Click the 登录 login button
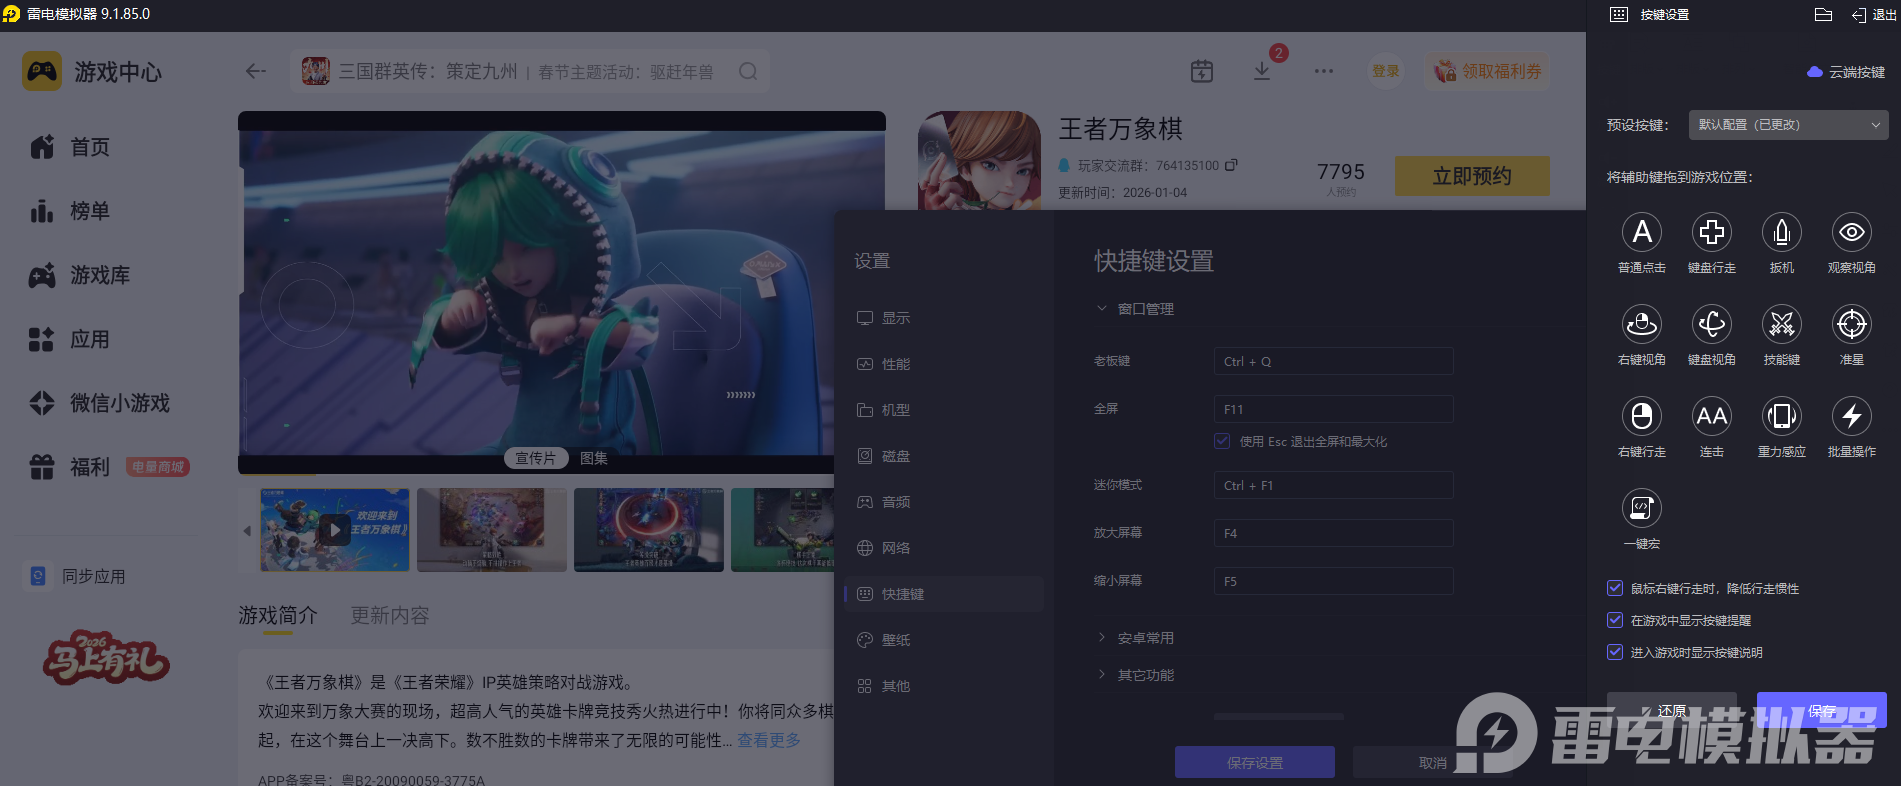This screenshot has height=786, width=1901. point(1386,71)
